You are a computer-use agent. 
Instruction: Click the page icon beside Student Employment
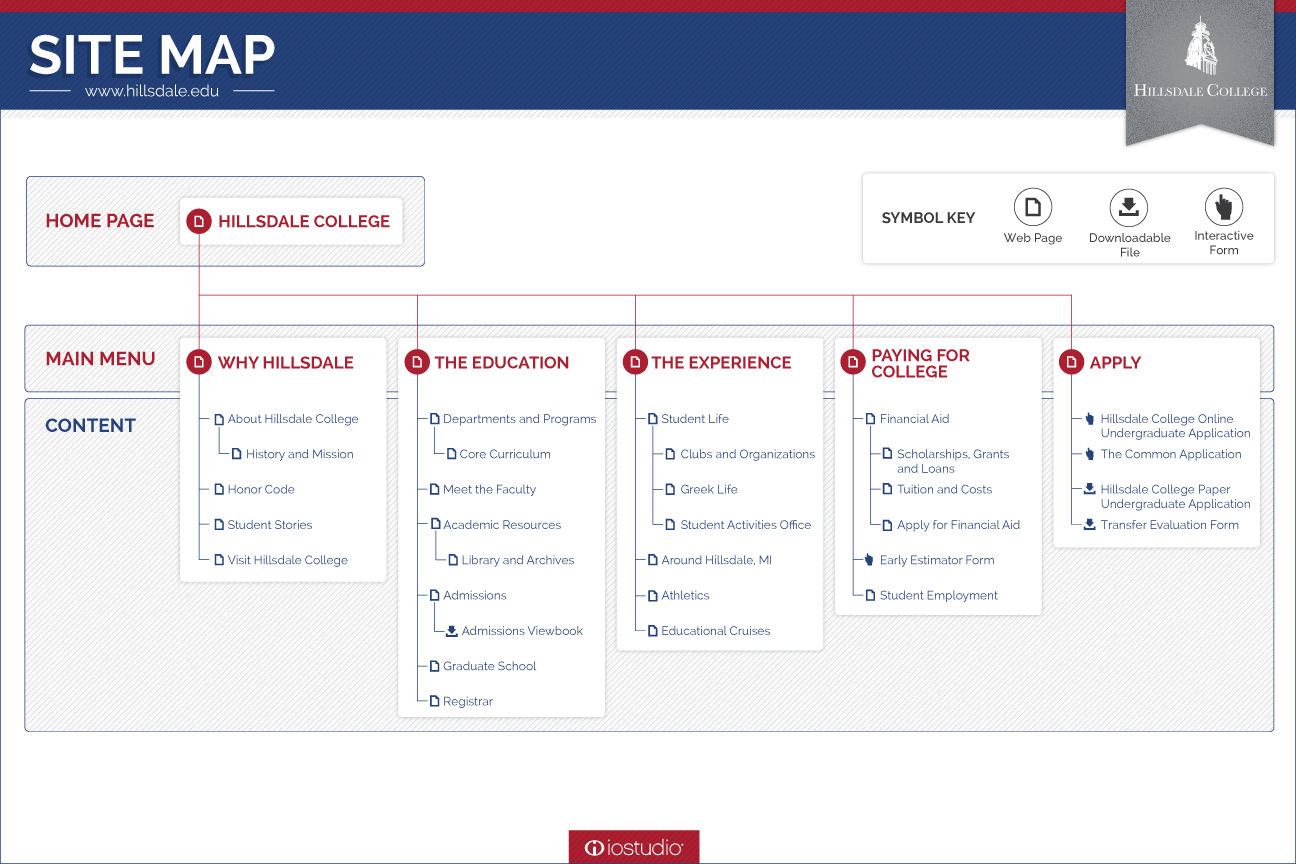[871, 595]
